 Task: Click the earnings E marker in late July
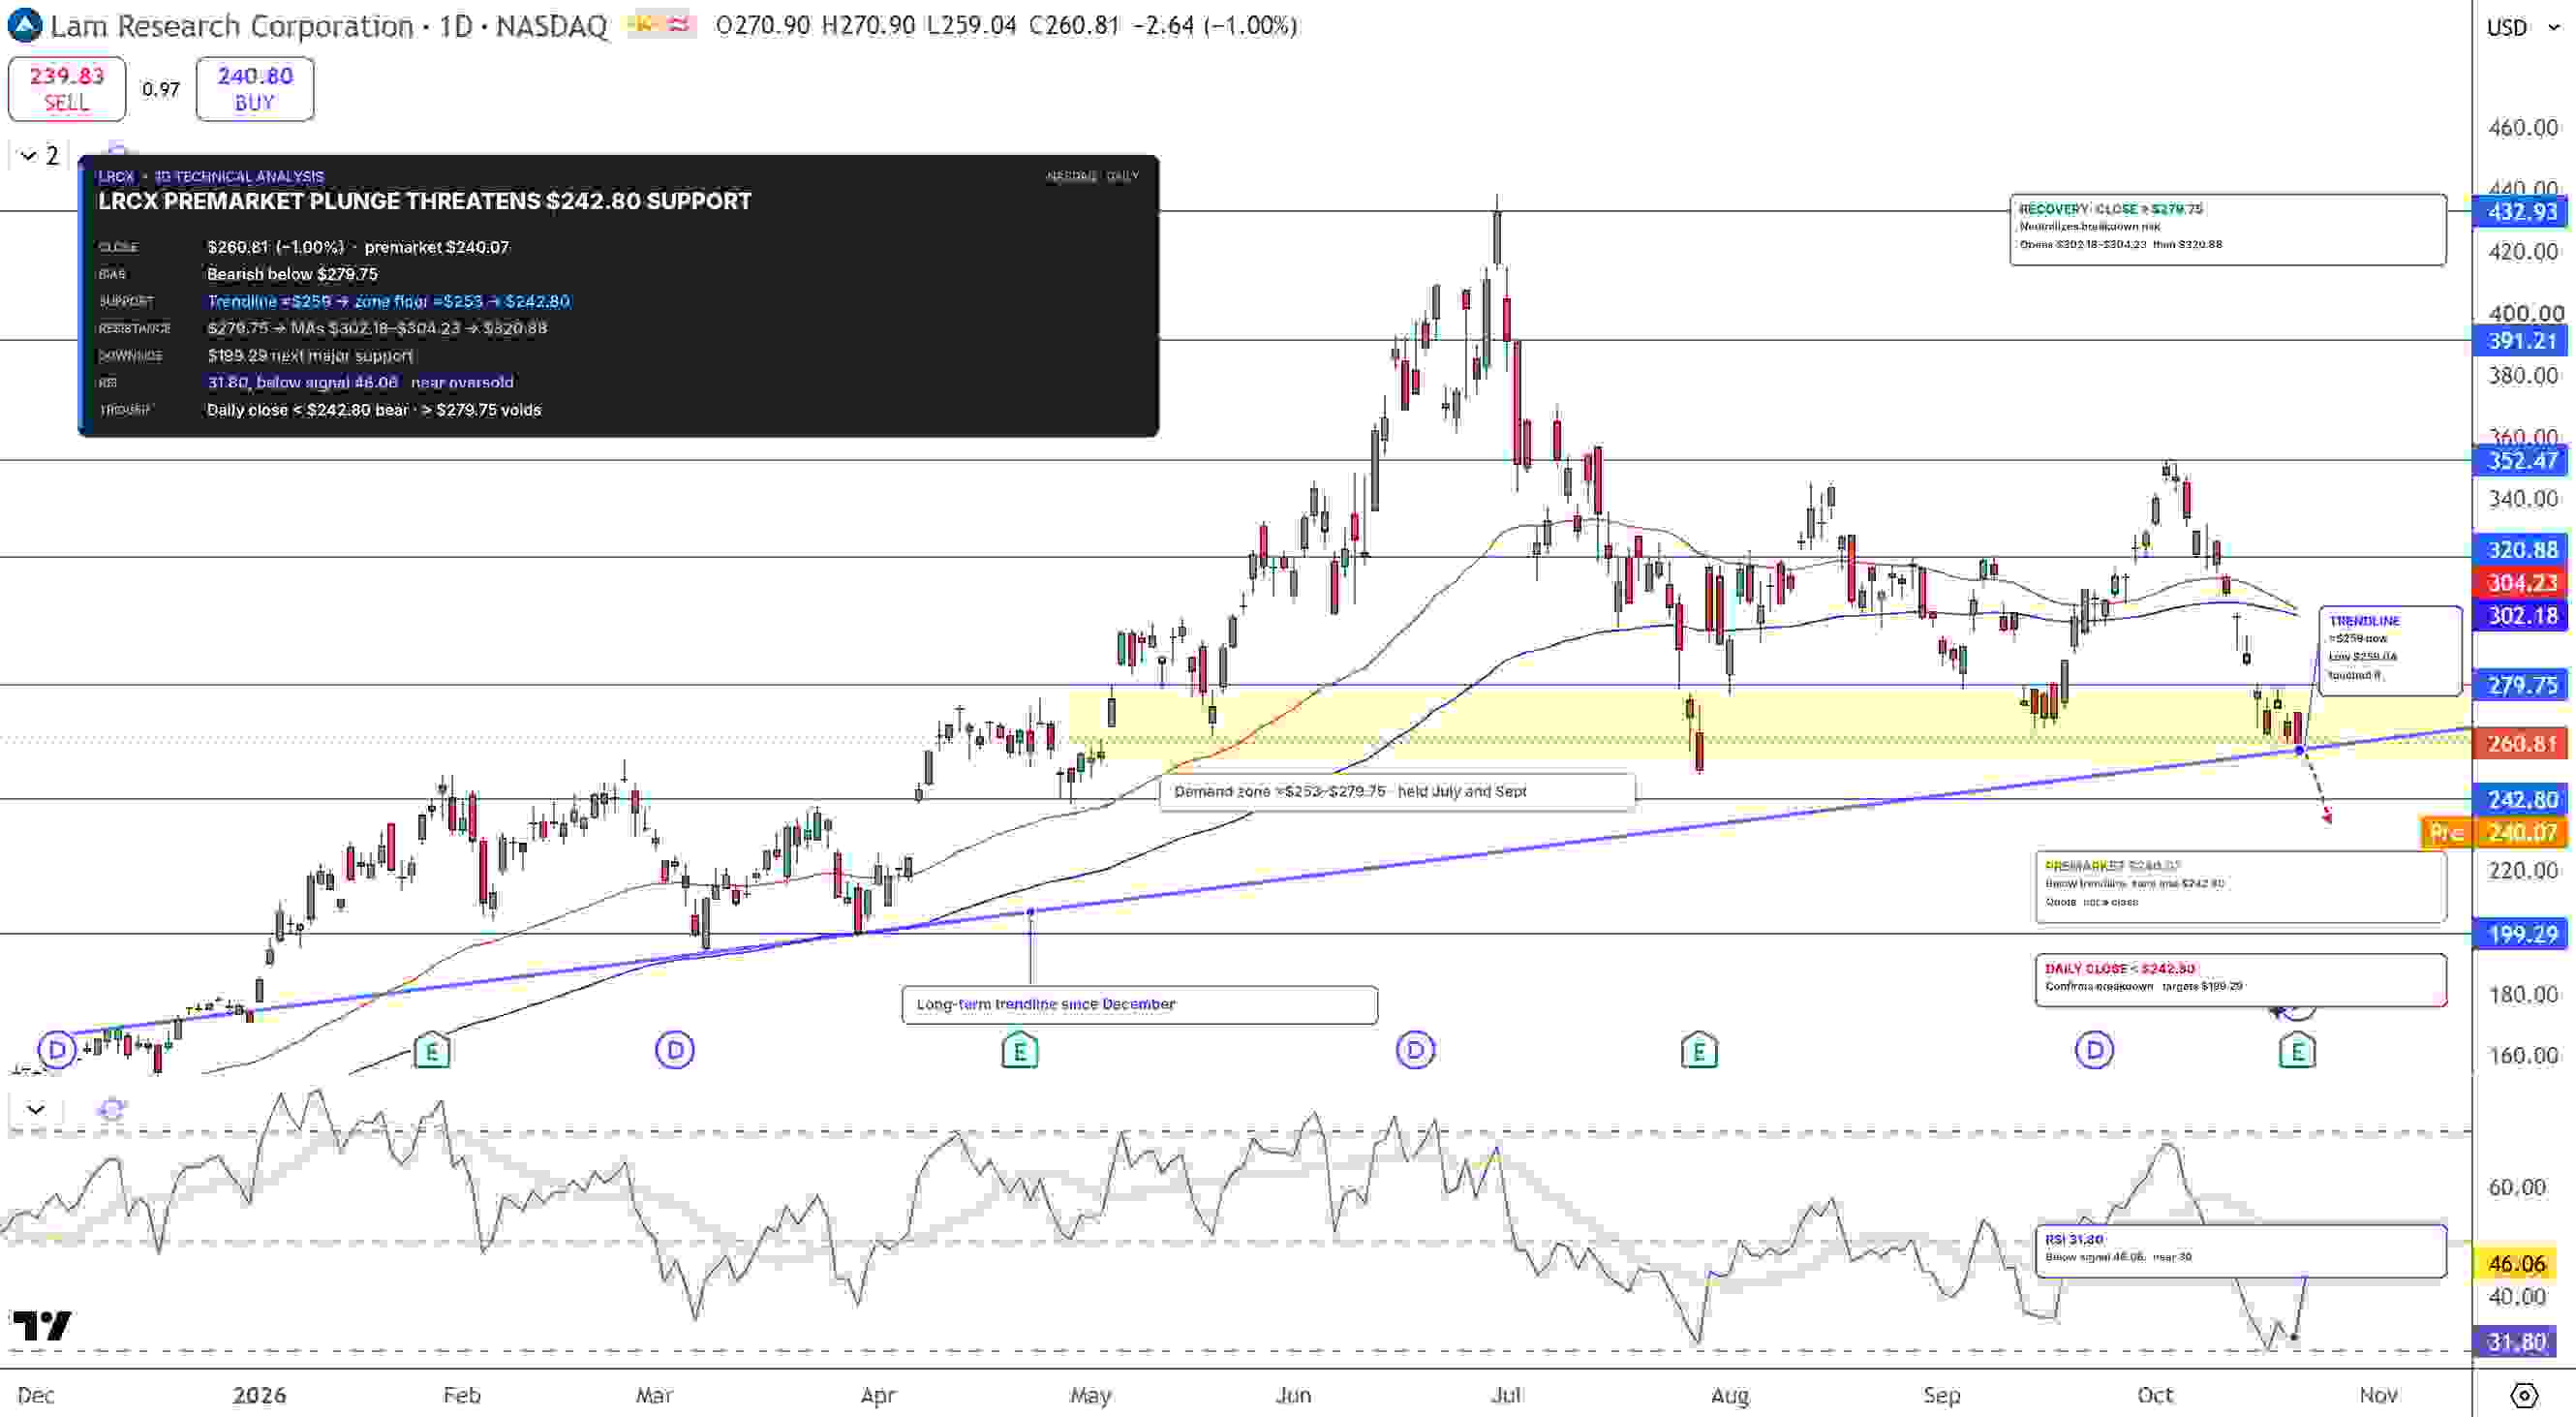click(x=1699, y=1050)
